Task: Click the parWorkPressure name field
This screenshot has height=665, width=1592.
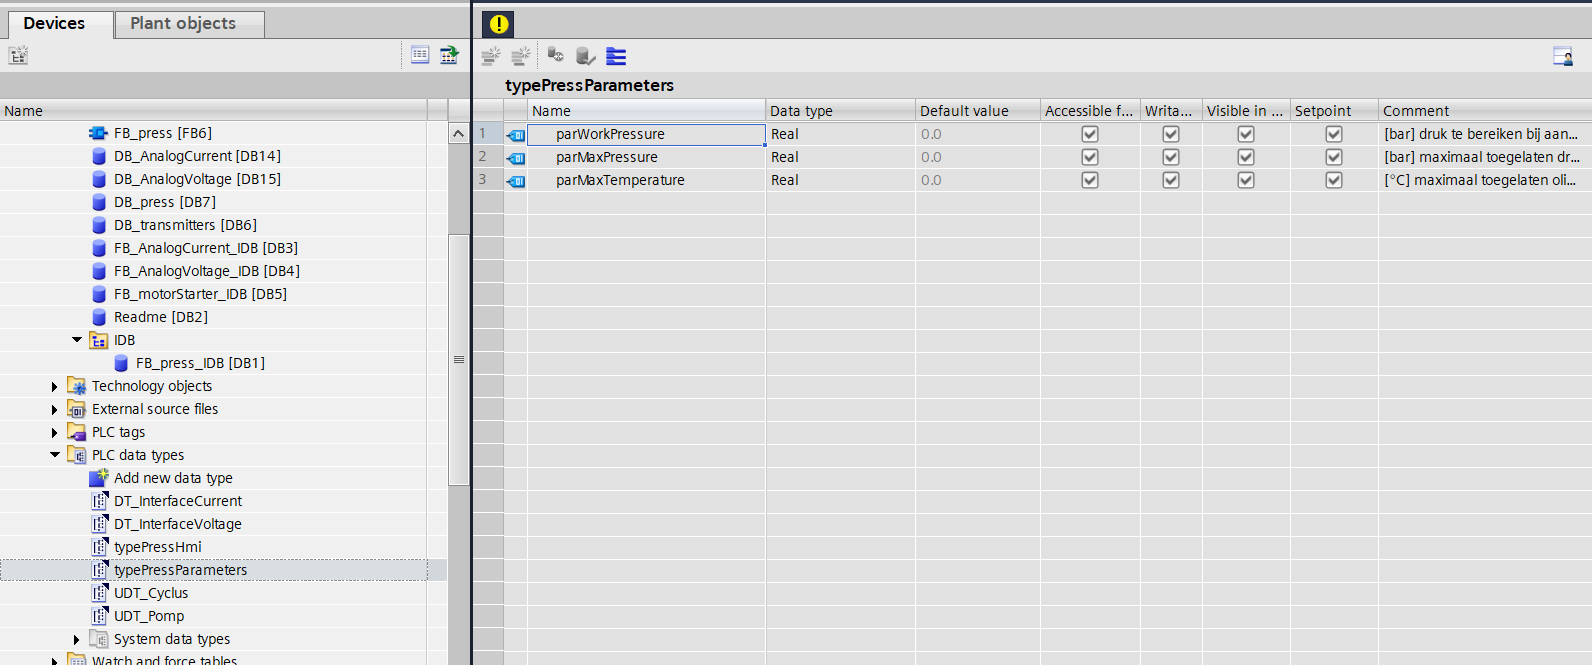Action: [646, 134]
